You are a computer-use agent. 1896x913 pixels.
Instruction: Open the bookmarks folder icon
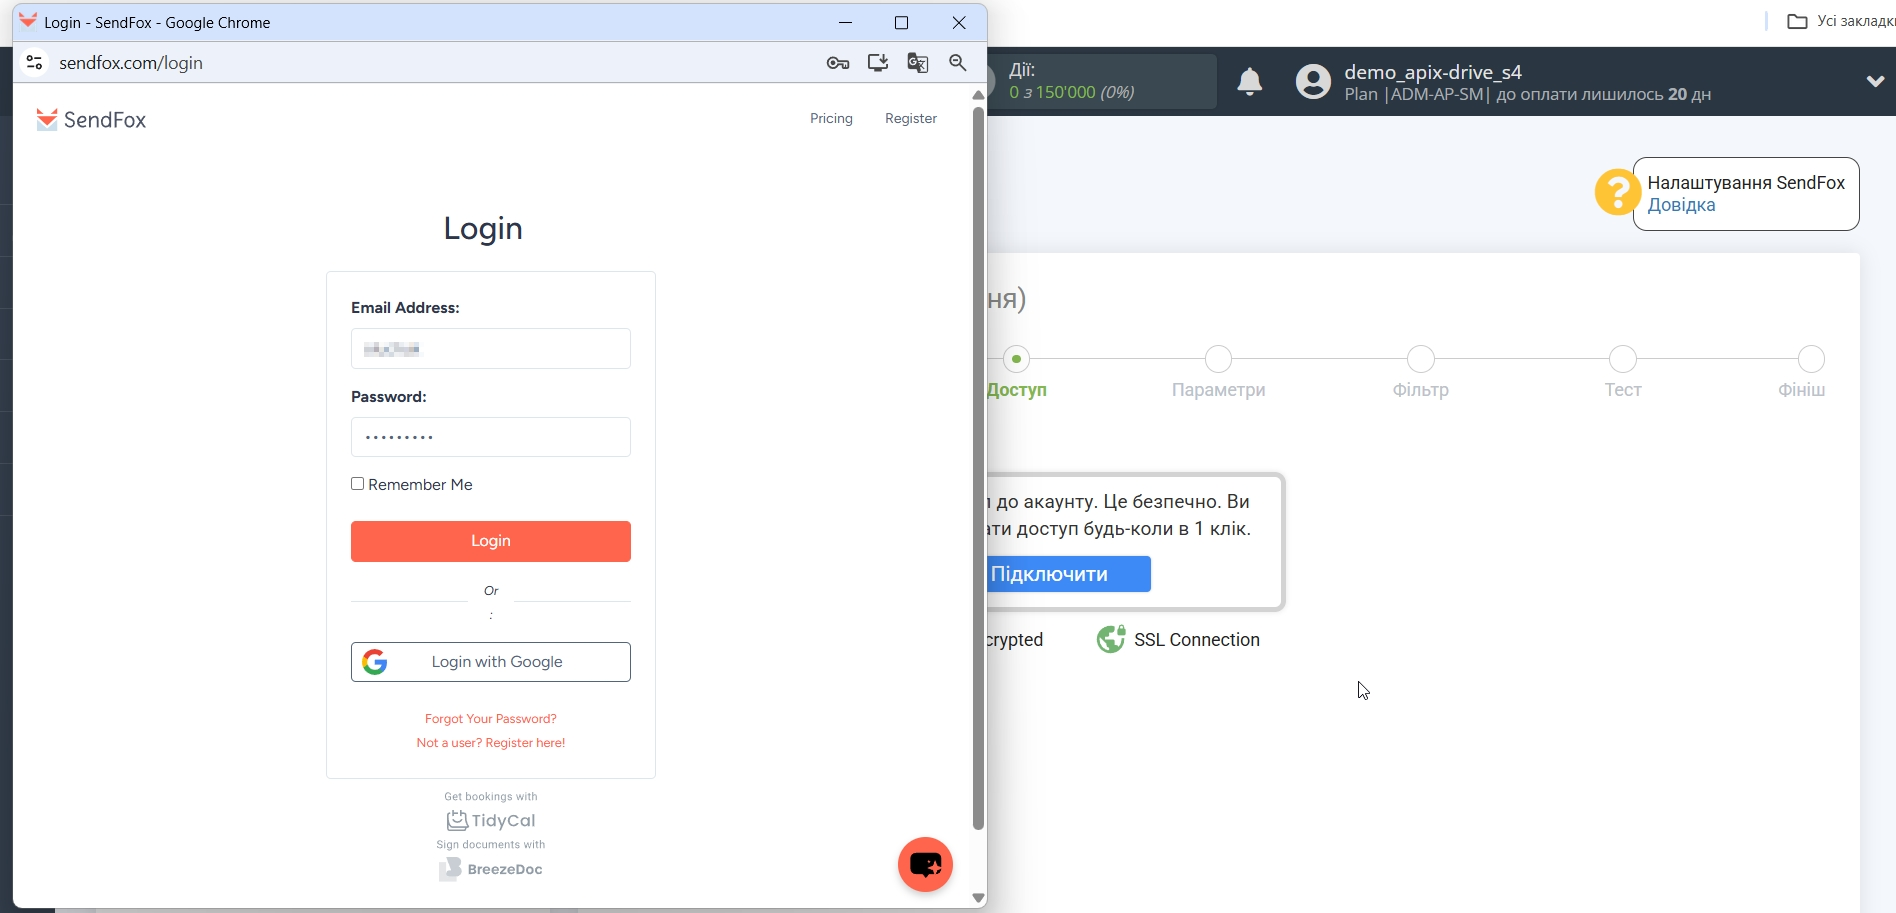point(1797,21)
